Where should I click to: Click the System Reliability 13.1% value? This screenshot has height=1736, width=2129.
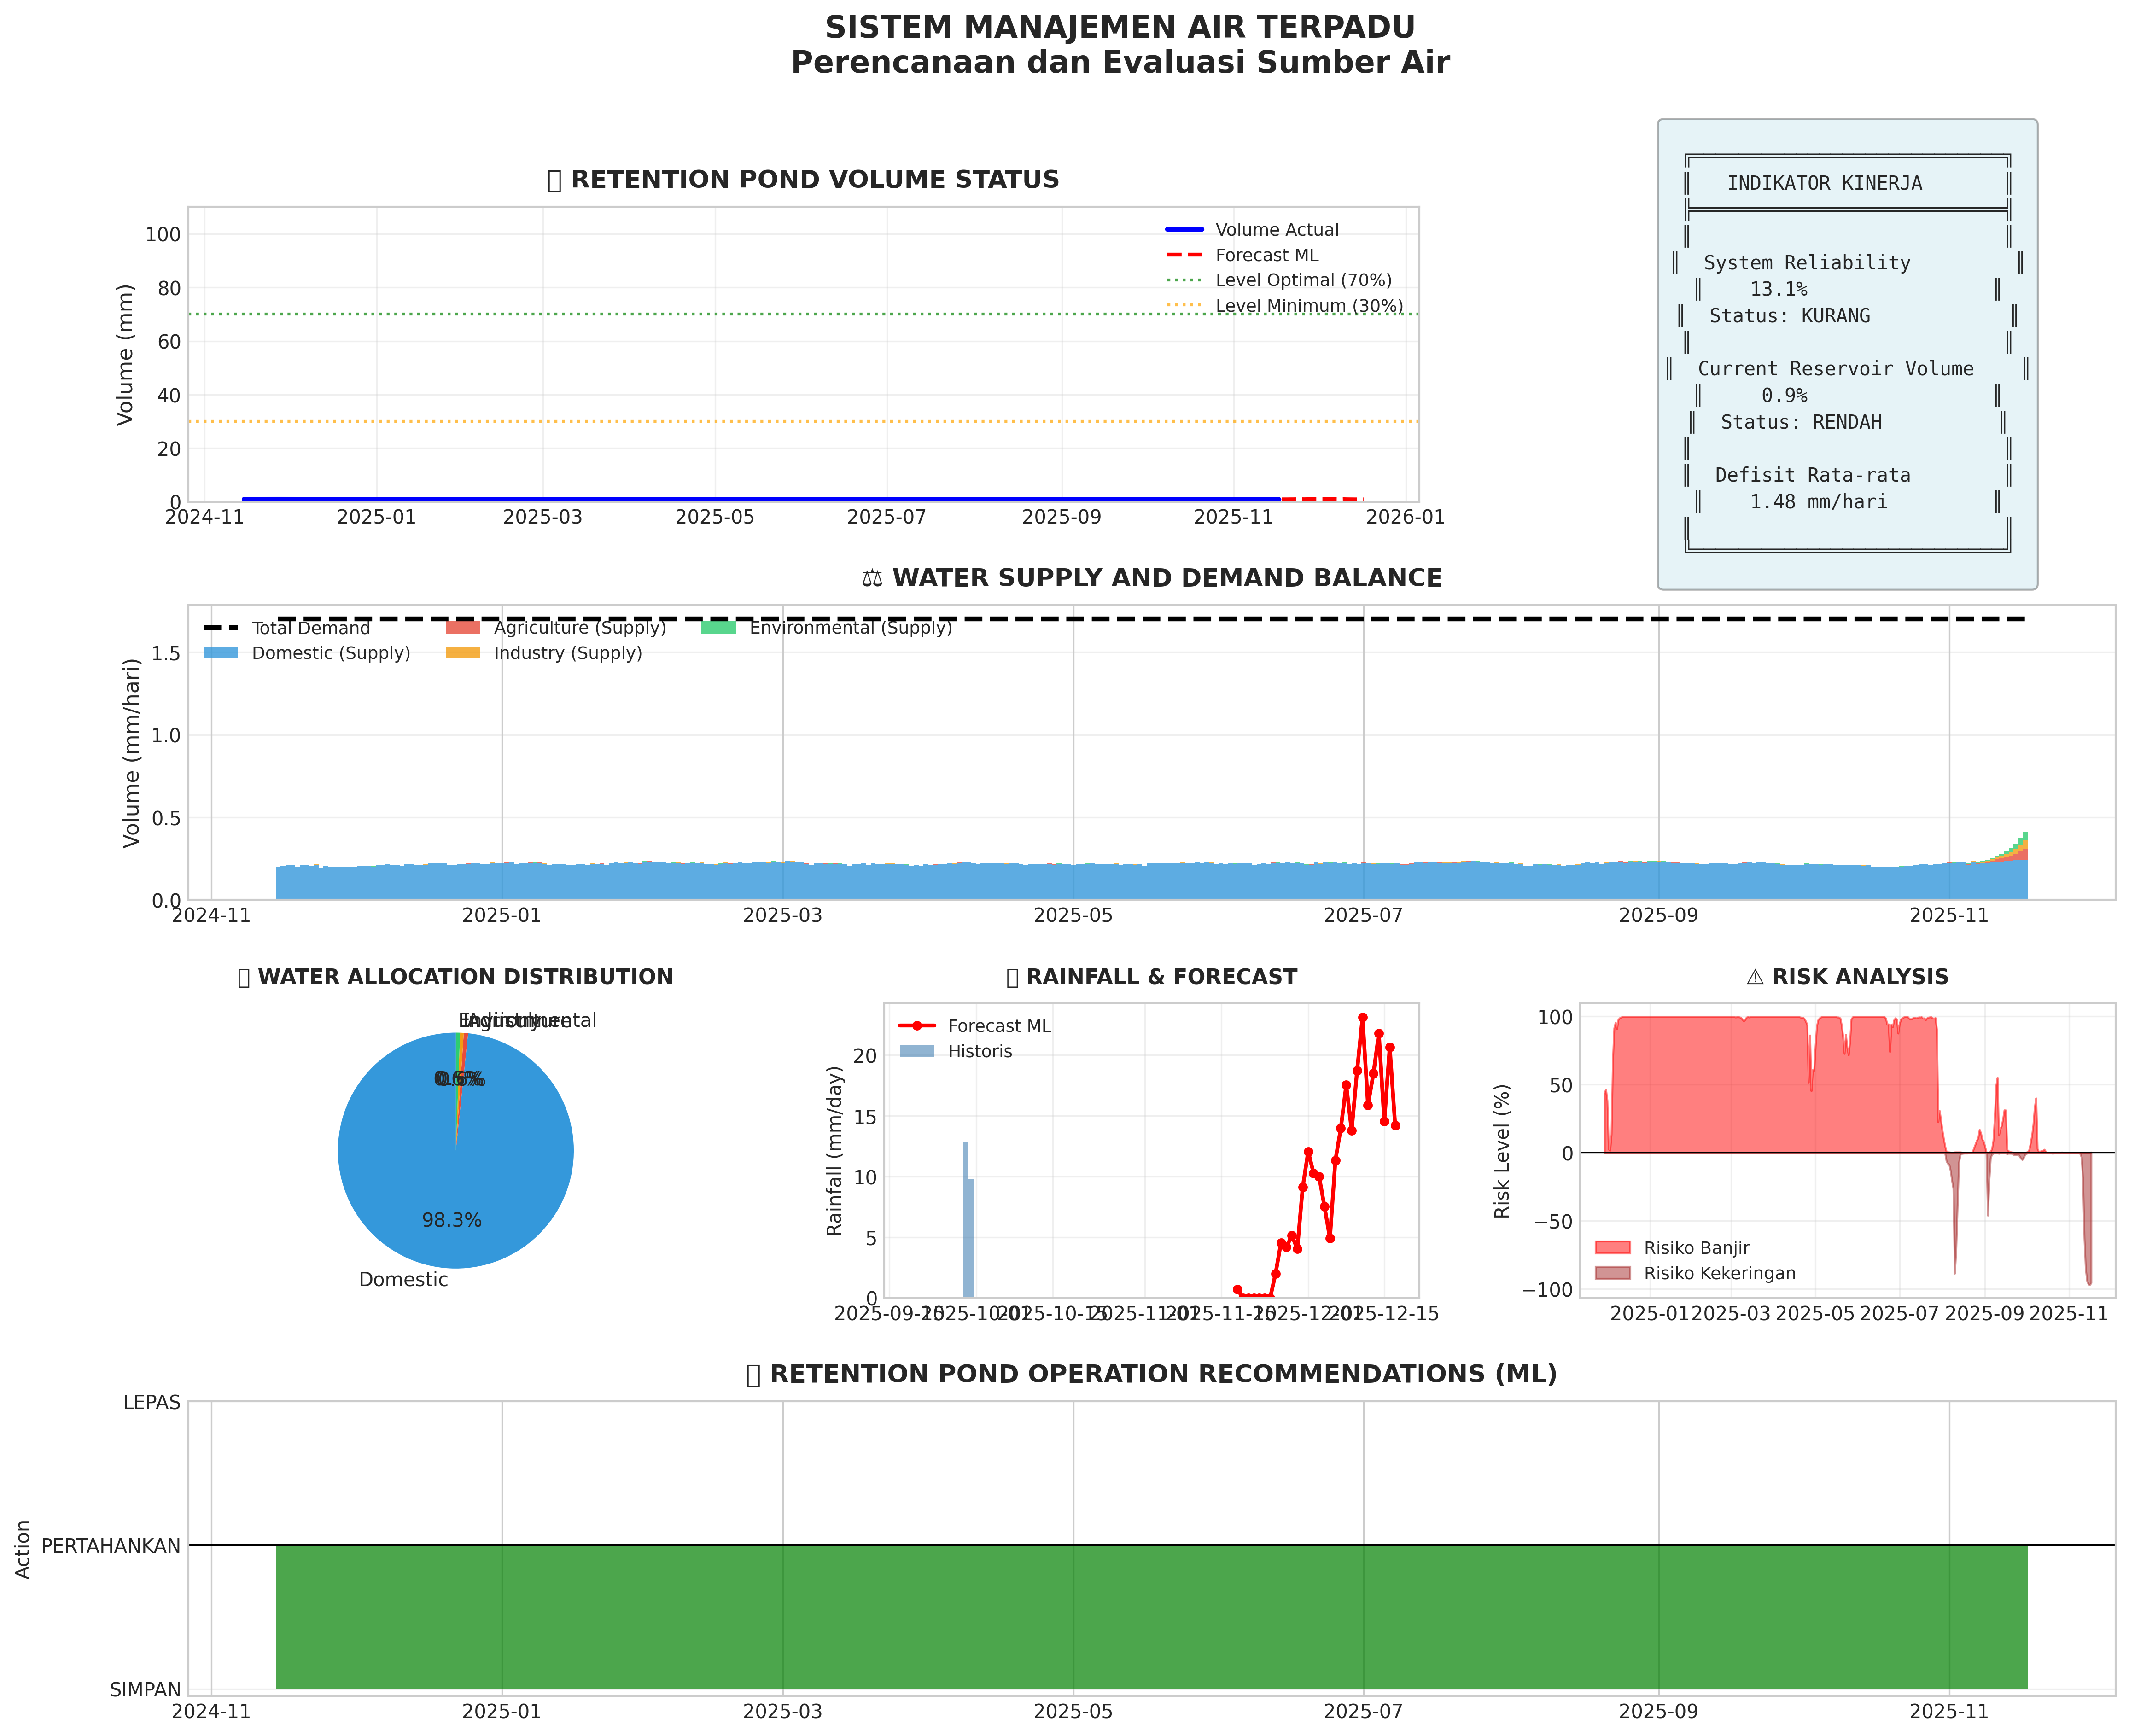pos(1778,290)
